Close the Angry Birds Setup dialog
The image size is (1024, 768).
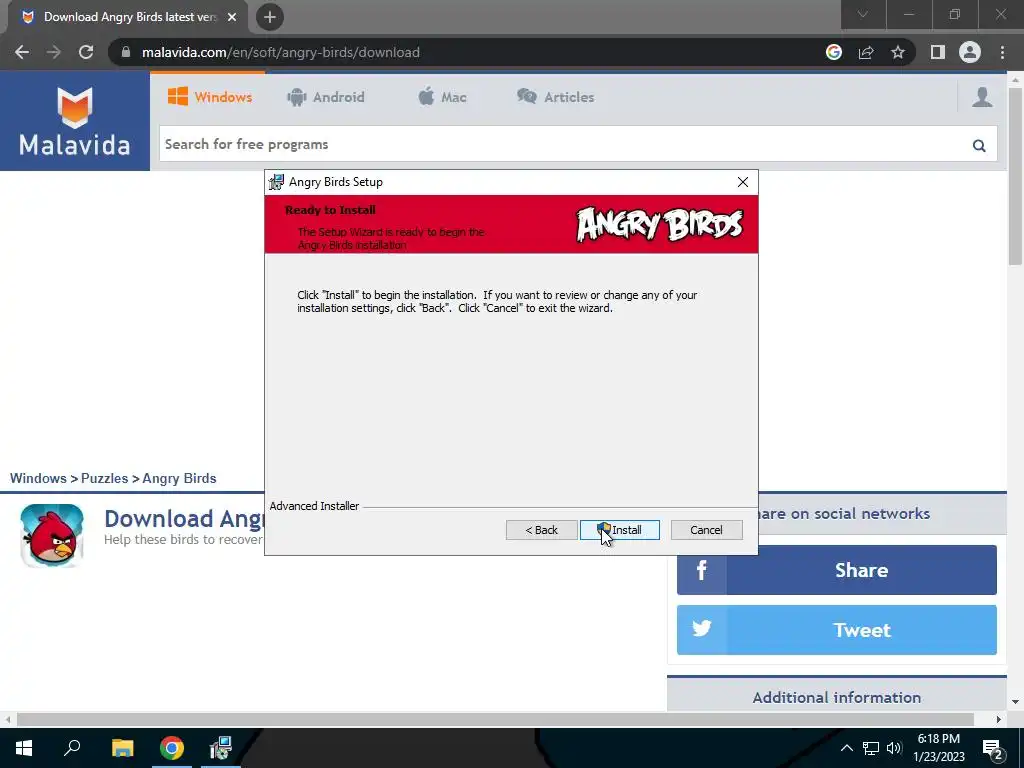[x=743, y=182]
